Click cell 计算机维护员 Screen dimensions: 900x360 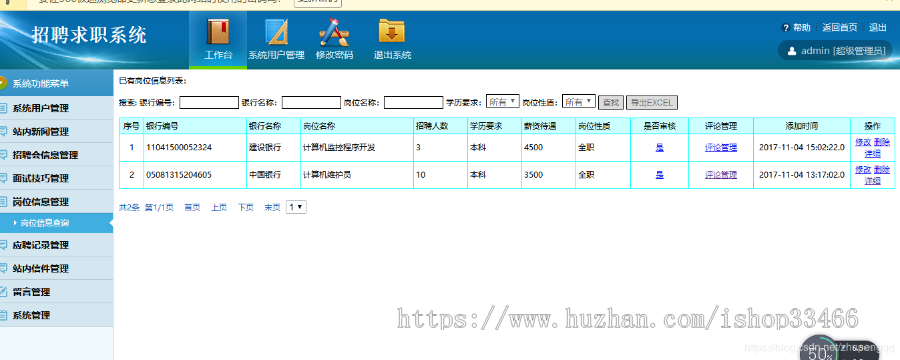[x=356, y=175]
